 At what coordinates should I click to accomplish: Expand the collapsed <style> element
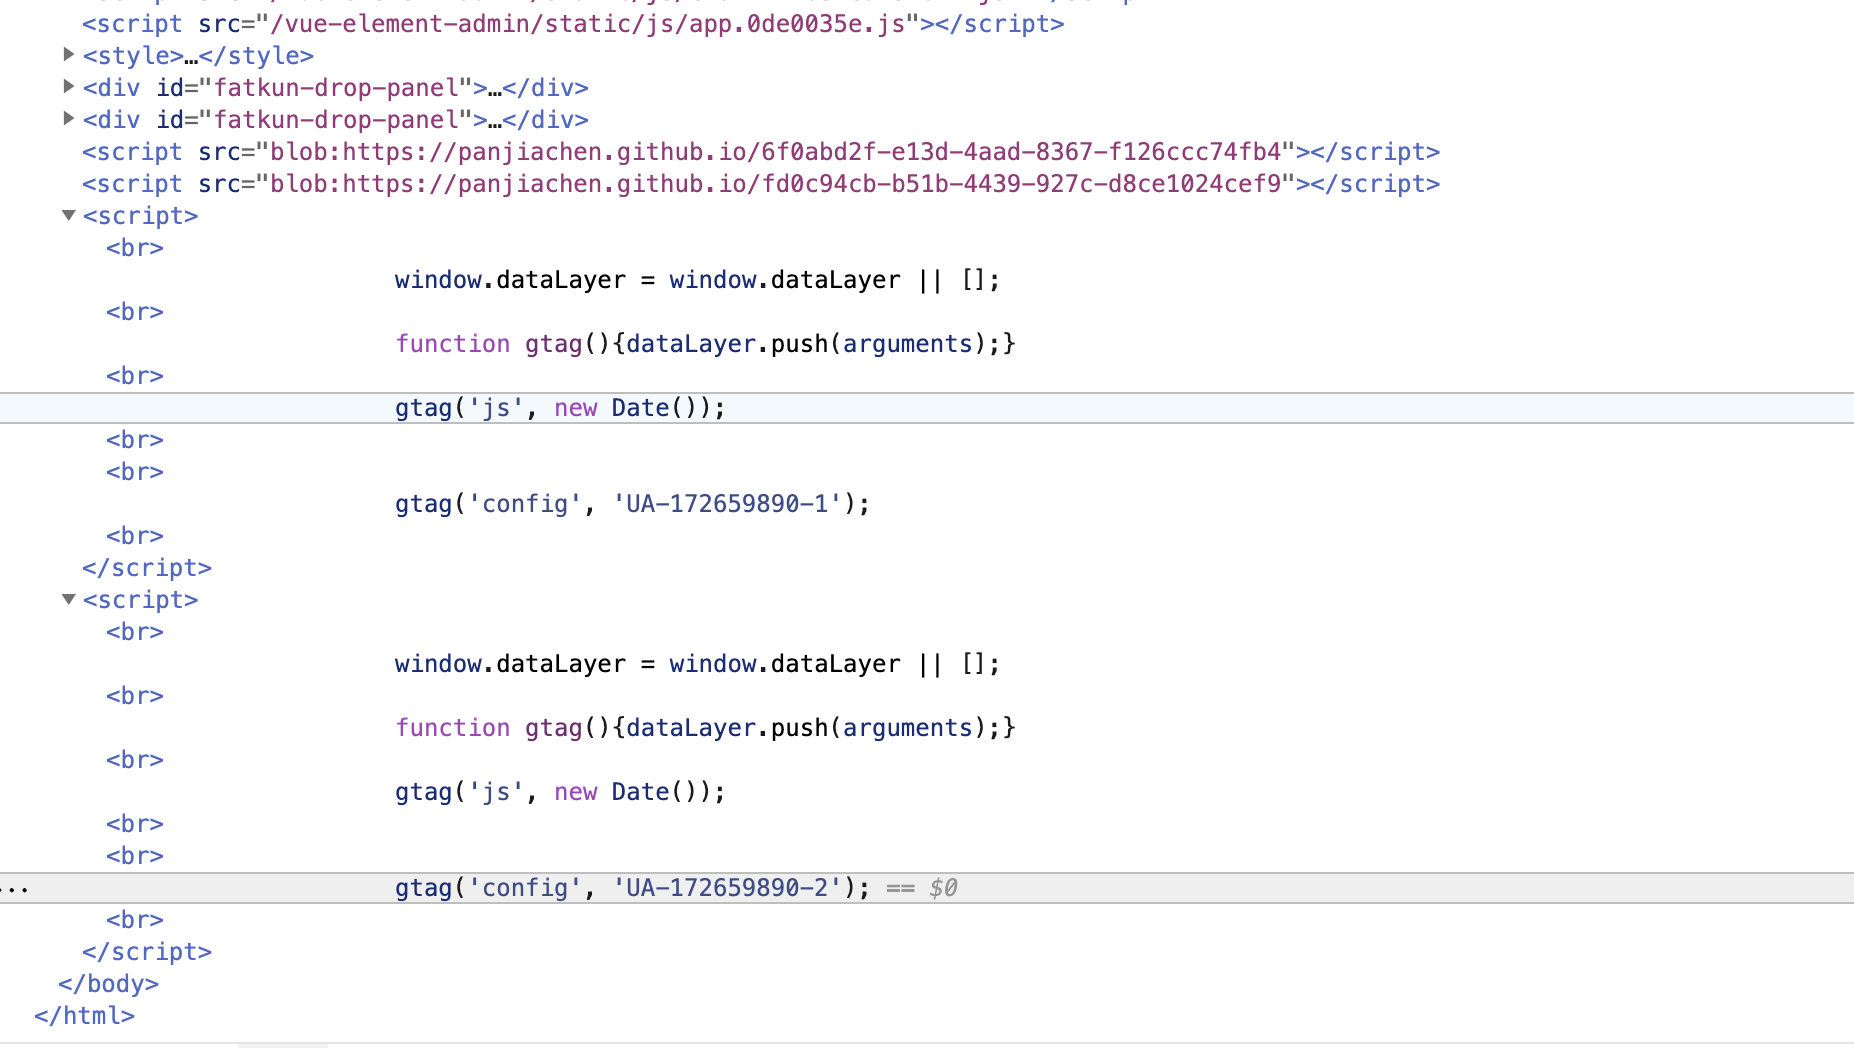point(67,55)
